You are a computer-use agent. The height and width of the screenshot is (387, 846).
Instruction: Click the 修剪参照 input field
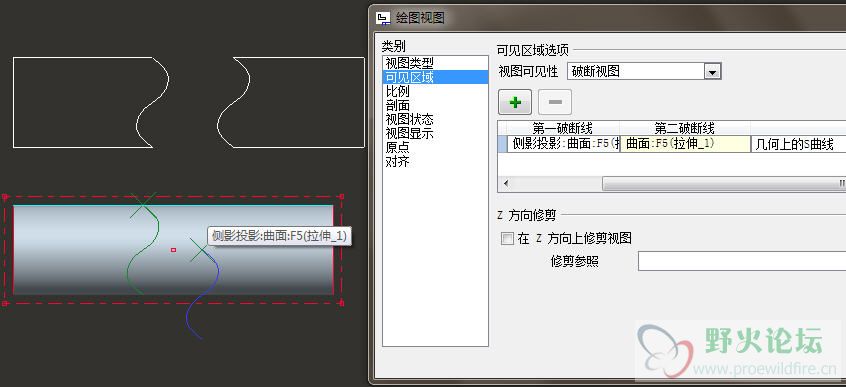(x=742, y=261)
